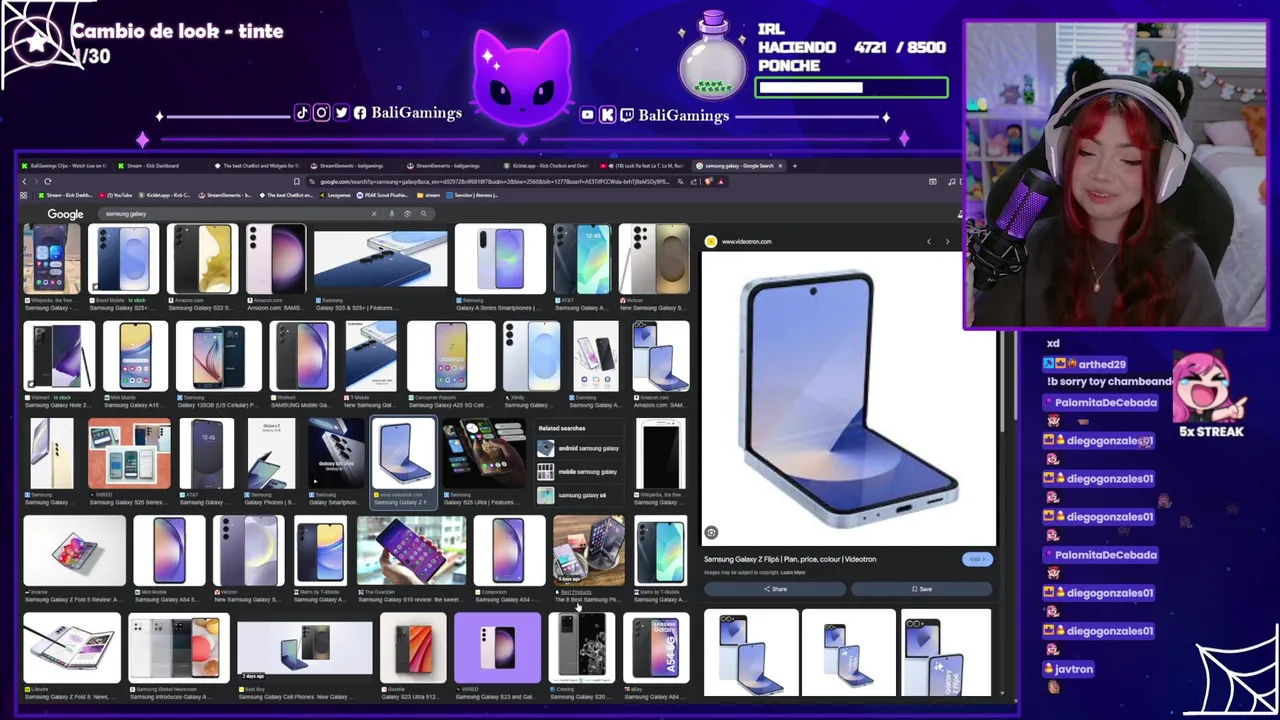The image size is (1280, 720).
Task: Click the preview panel vertical scrollbar
Action: pyautogui.click(x=1002, y=380)
